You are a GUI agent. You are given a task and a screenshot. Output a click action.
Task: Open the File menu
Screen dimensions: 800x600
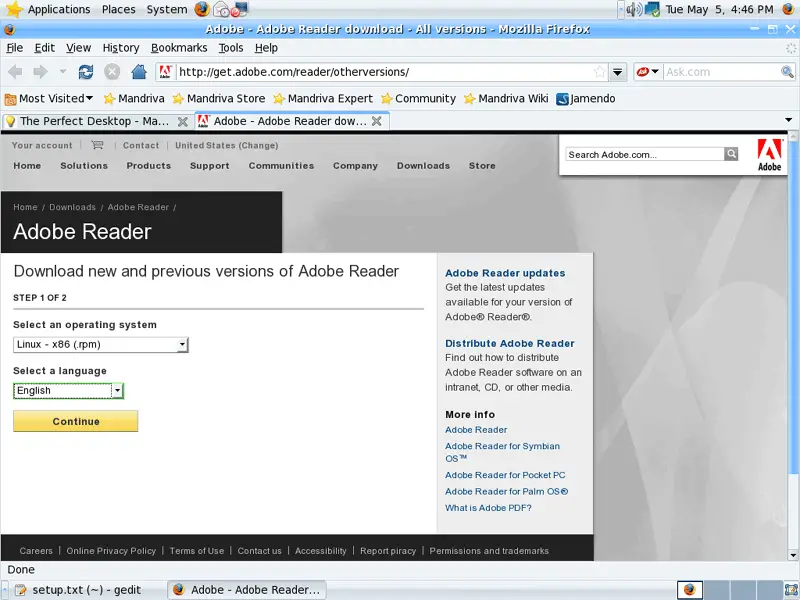[x=14, y=48]
